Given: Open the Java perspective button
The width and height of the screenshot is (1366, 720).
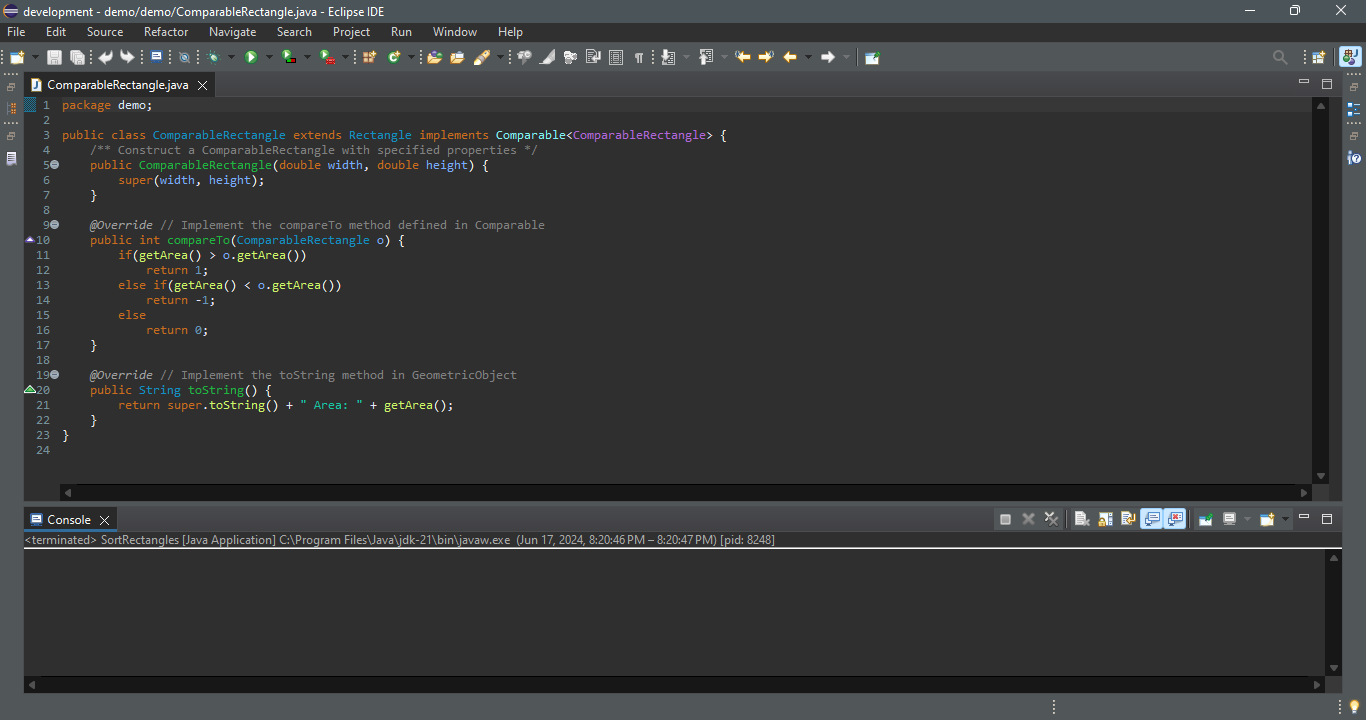Looking at the screenshot, I should pyautogui.click(x=1350, y=57).
